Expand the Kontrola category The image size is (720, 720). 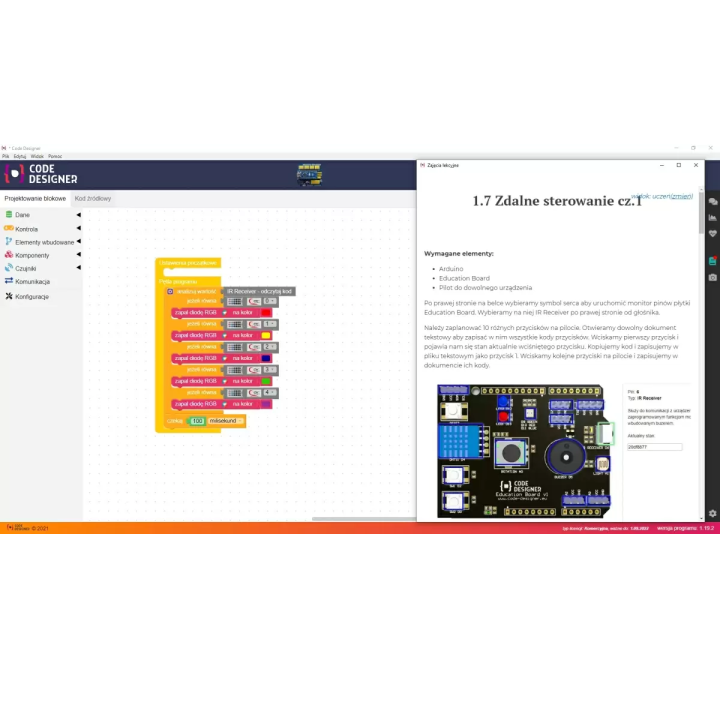point(26,229)
